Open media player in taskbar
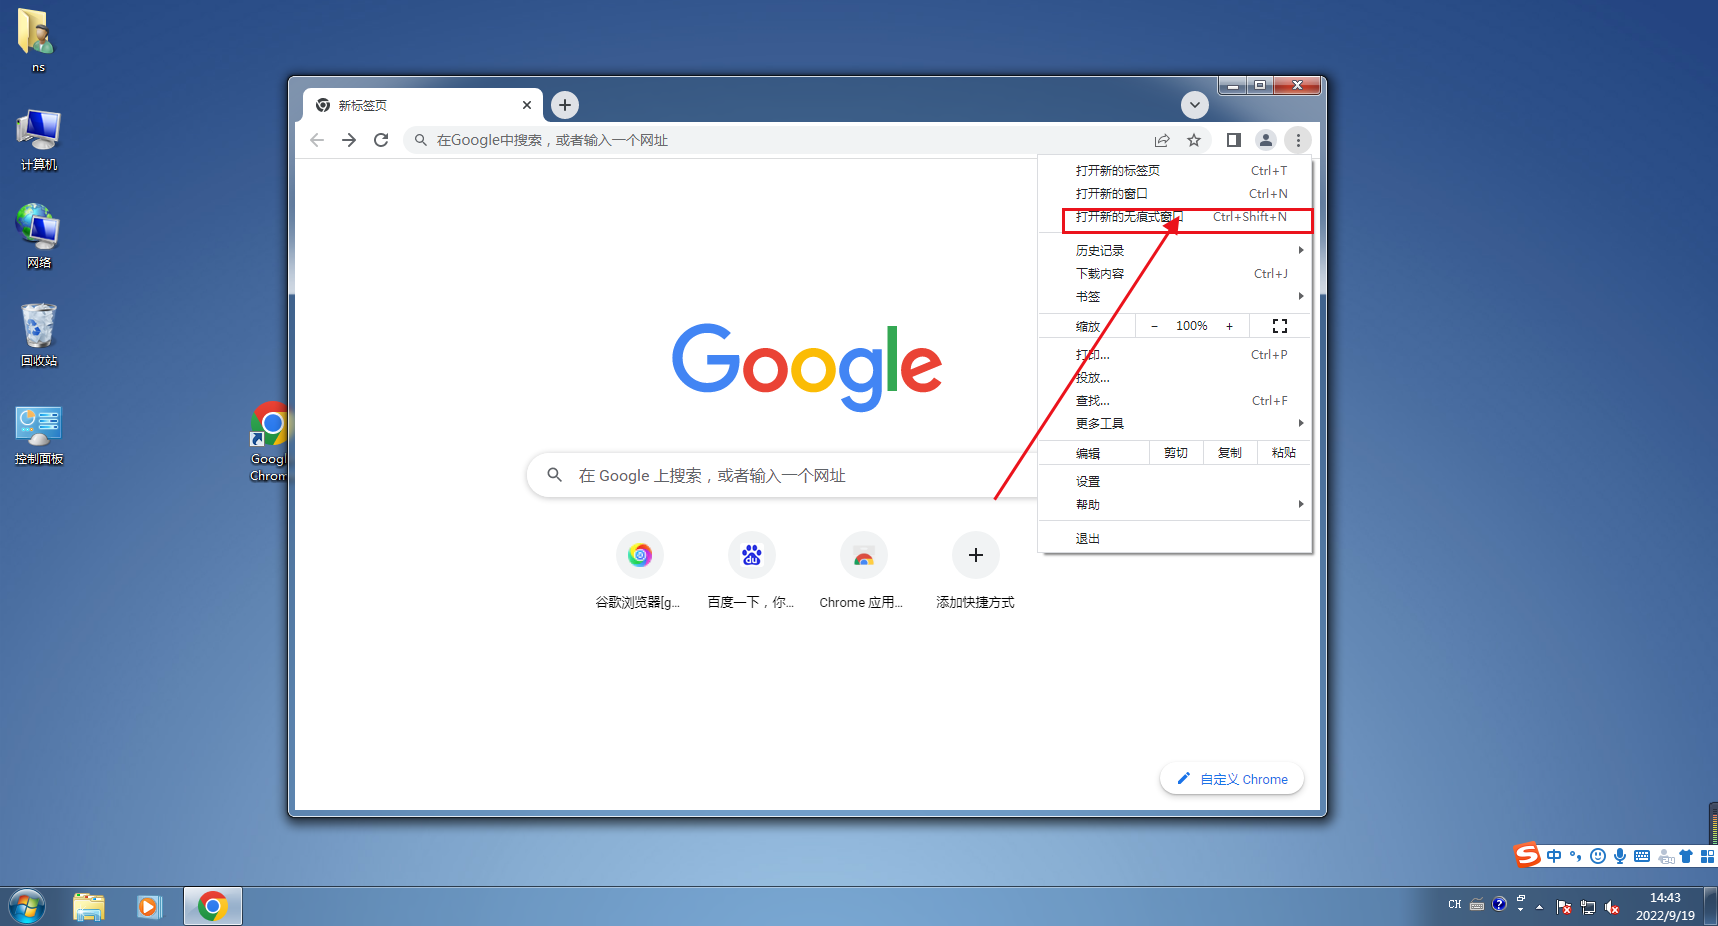 (x=150, y=907)
